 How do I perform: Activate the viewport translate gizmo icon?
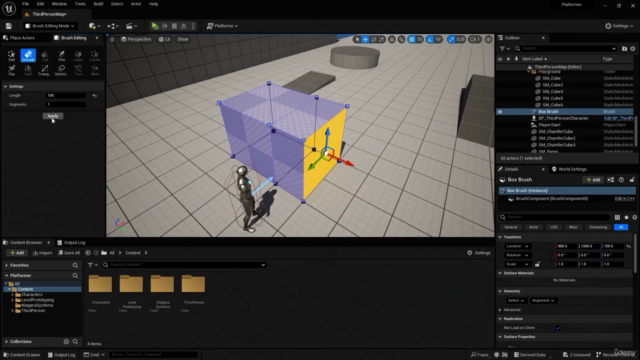pyautogui.click(x=365, y=39)
